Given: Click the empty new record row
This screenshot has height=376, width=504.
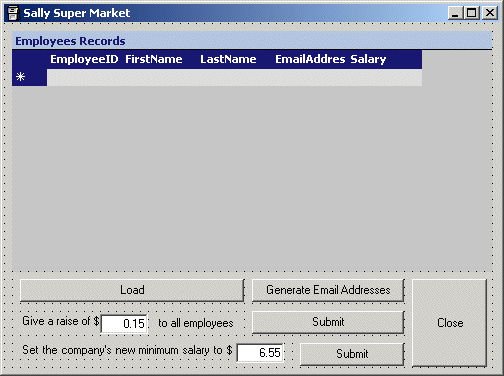Looking at the screenshot, I should pos(234,77).
